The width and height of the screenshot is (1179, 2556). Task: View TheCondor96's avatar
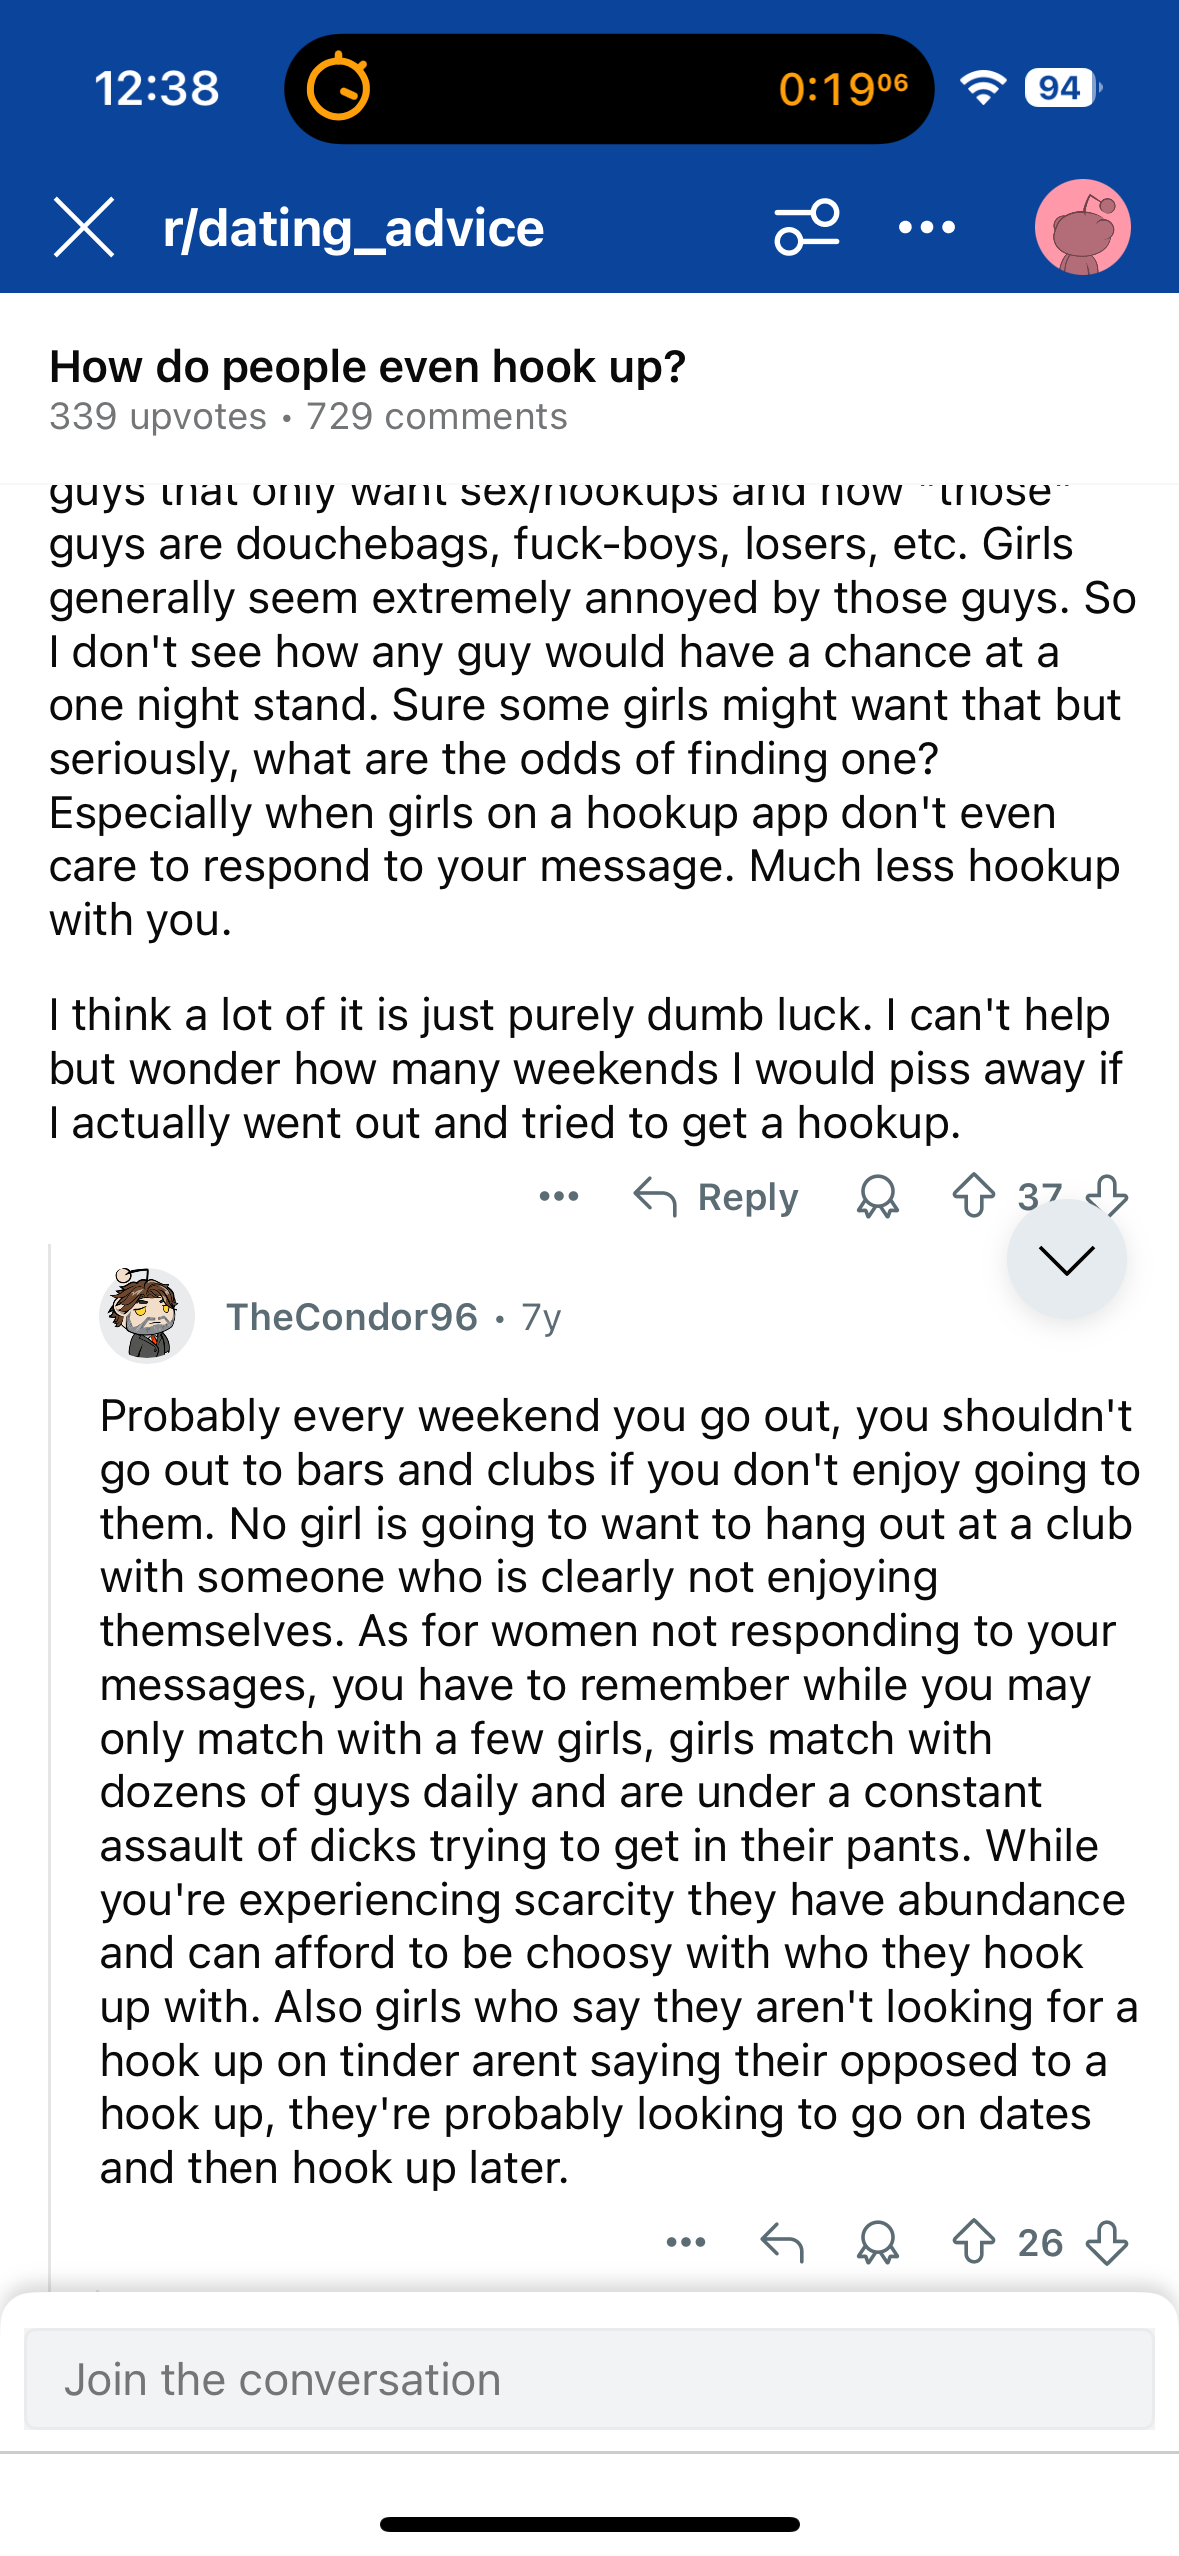[147, 1316]
